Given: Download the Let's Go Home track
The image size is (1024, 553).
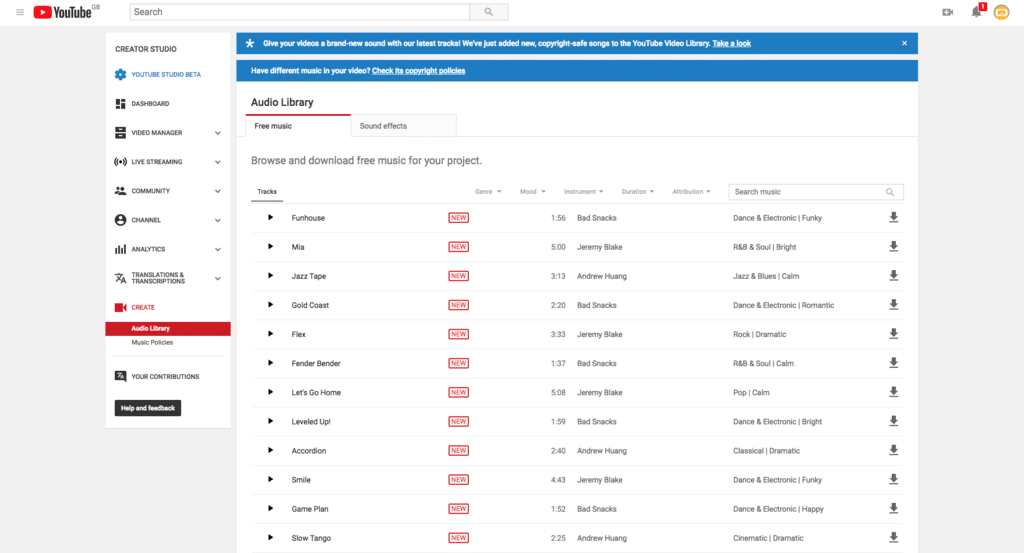Looking at the screenshot, I should tap(893, 392).
